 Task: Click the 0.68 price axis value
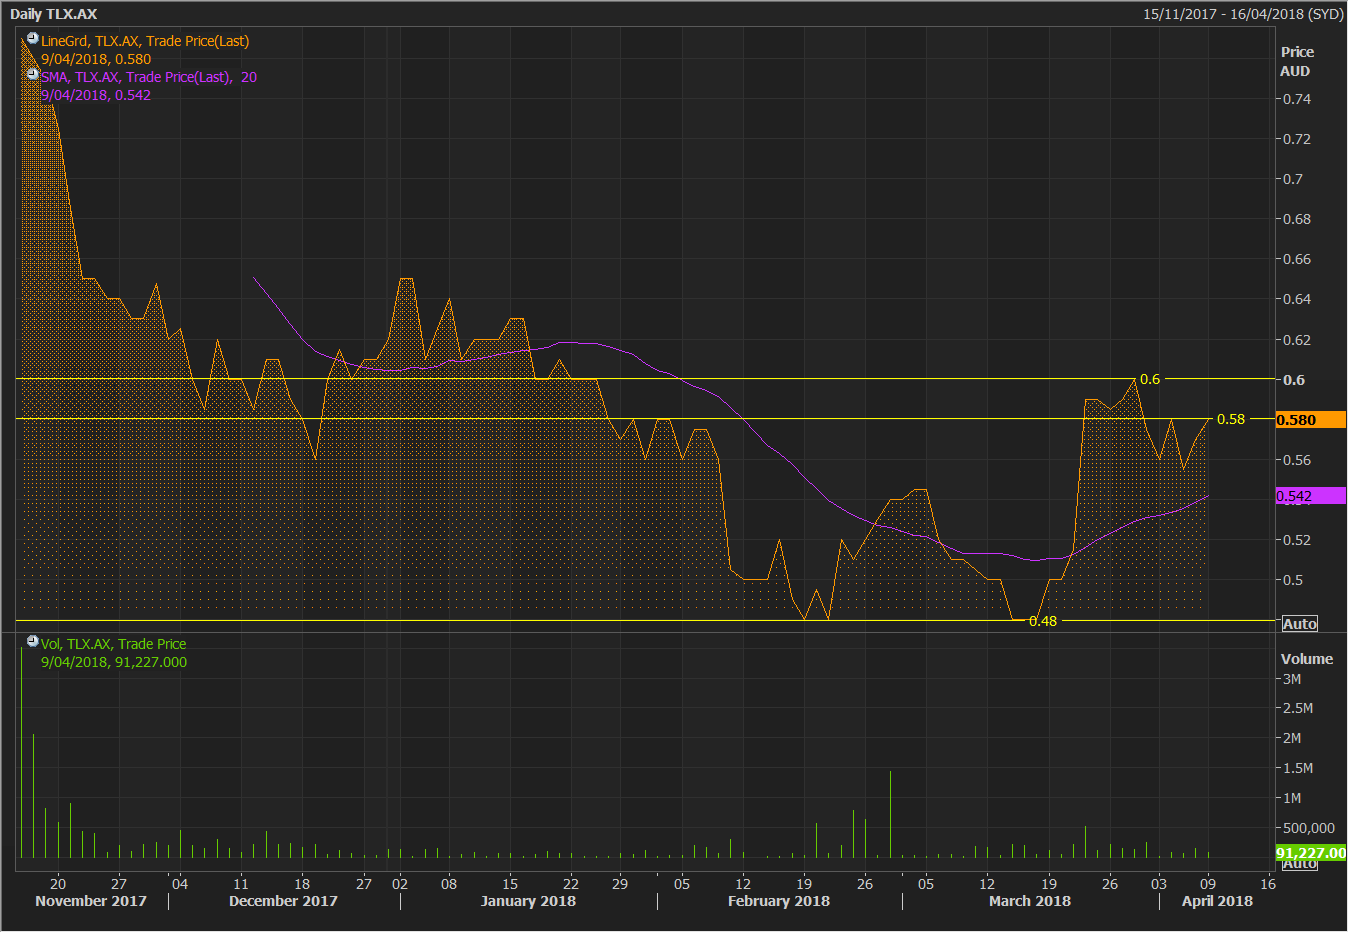[x=1297, y=219]
